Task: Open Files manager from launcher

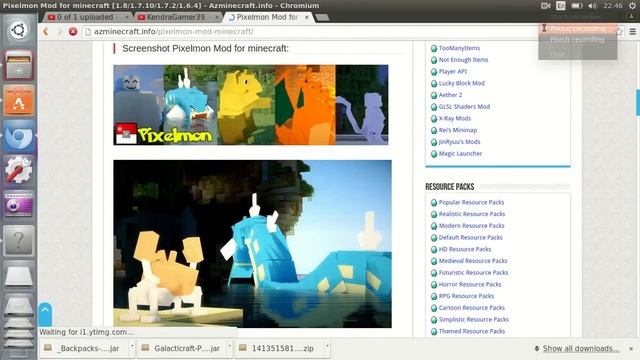Action: click(18, 65)
